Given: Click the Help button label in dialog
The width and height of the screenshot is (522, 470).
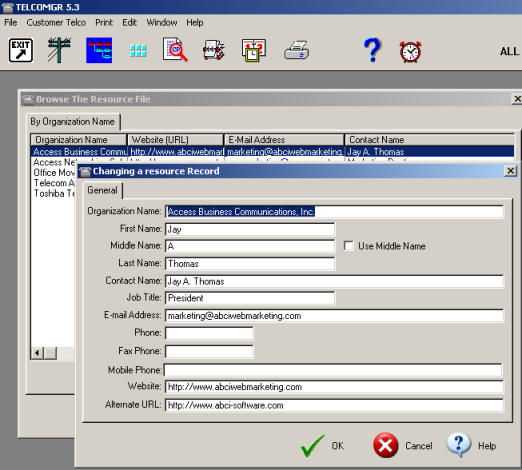Looking at the screenshot, I should [x=487, y=446].
